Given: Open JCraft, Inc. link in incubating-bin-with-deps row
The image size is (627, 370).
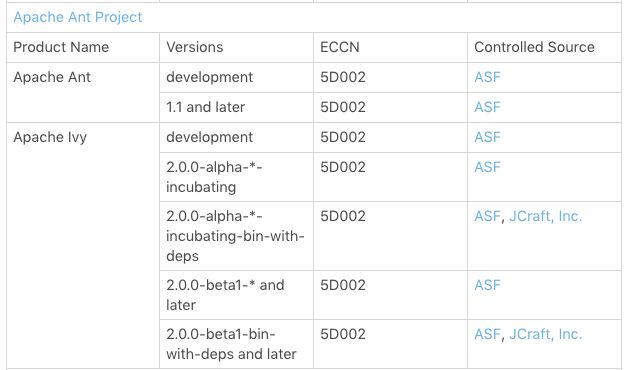Looking at the screenshot, I should click(545, 216).
